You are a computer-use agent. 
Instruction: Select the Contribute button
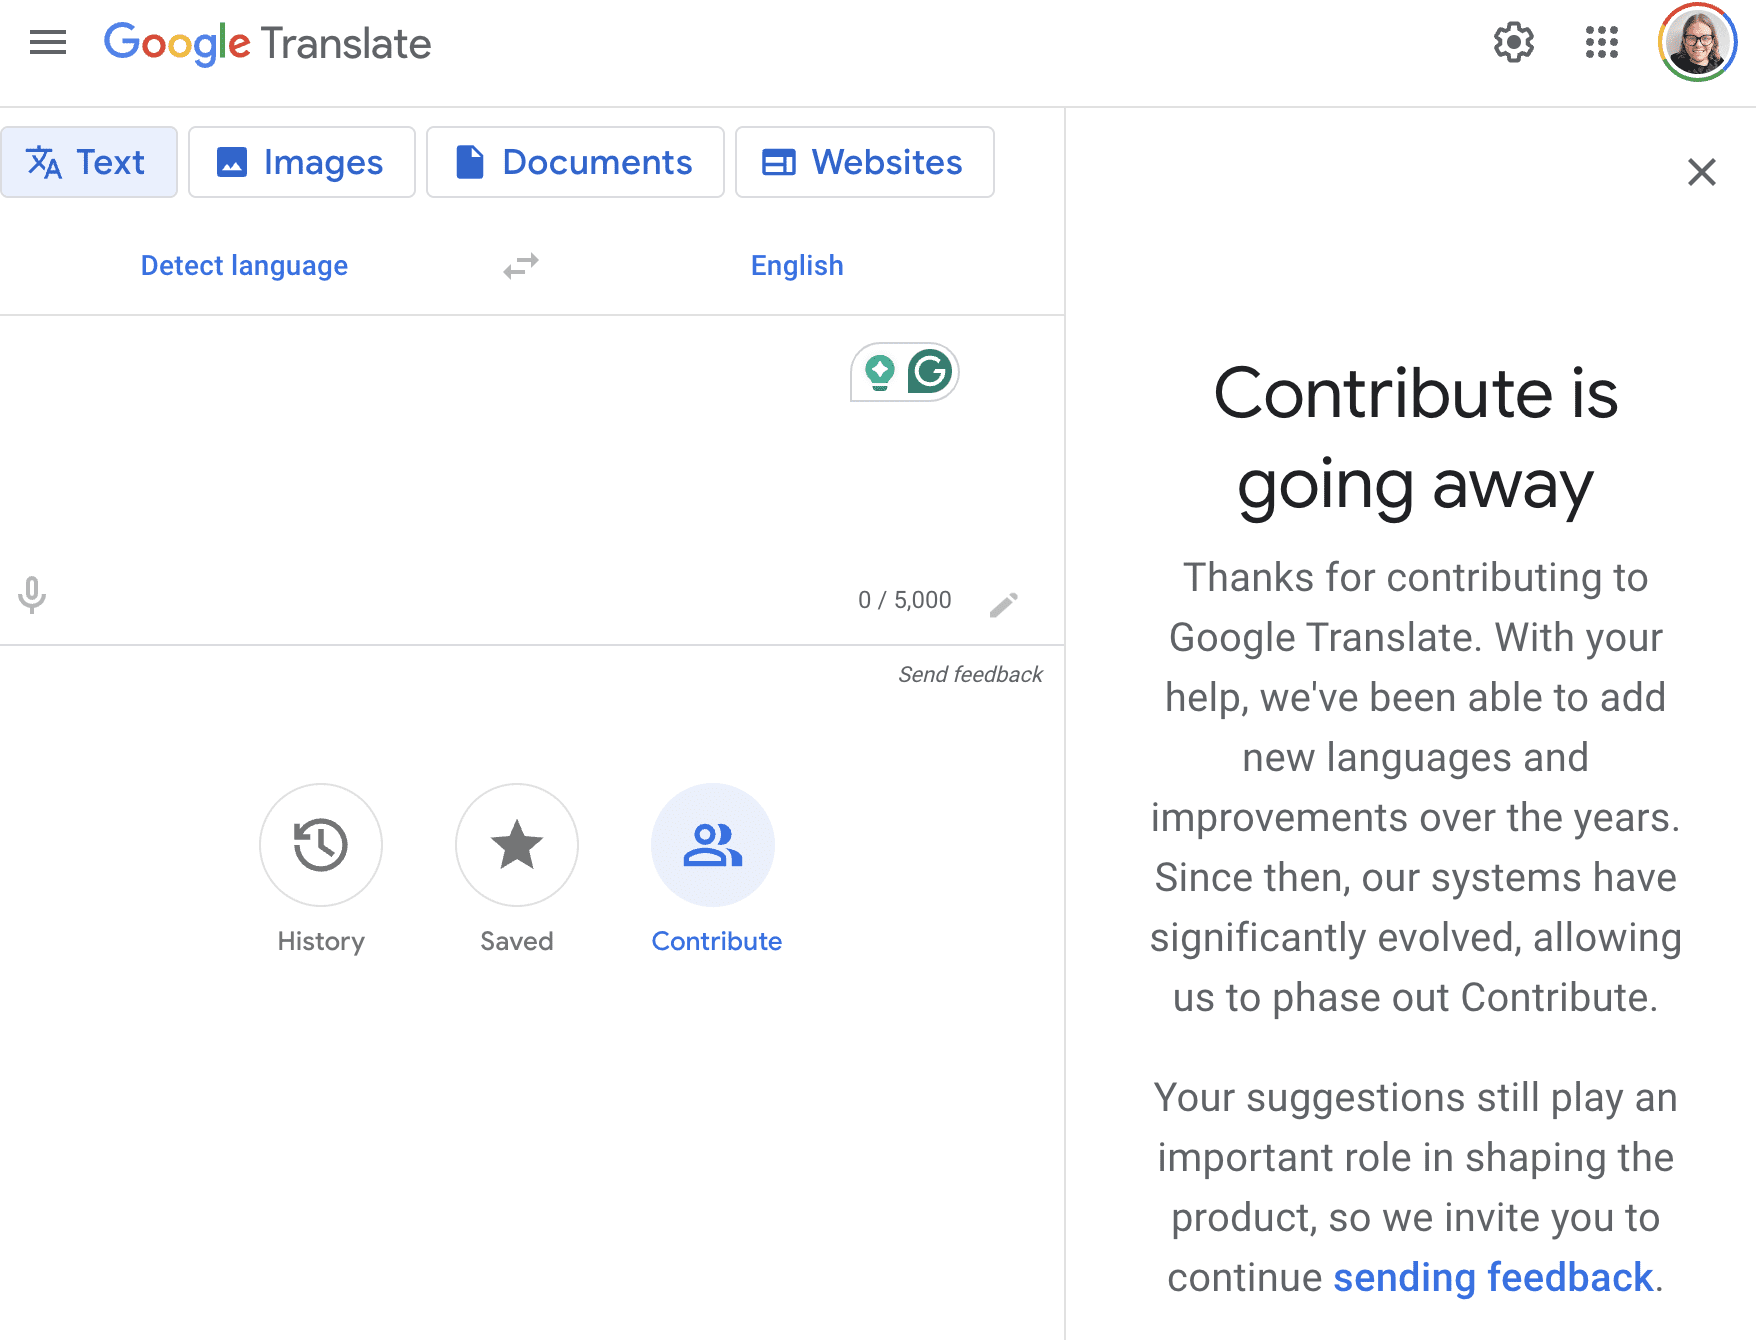712,845
